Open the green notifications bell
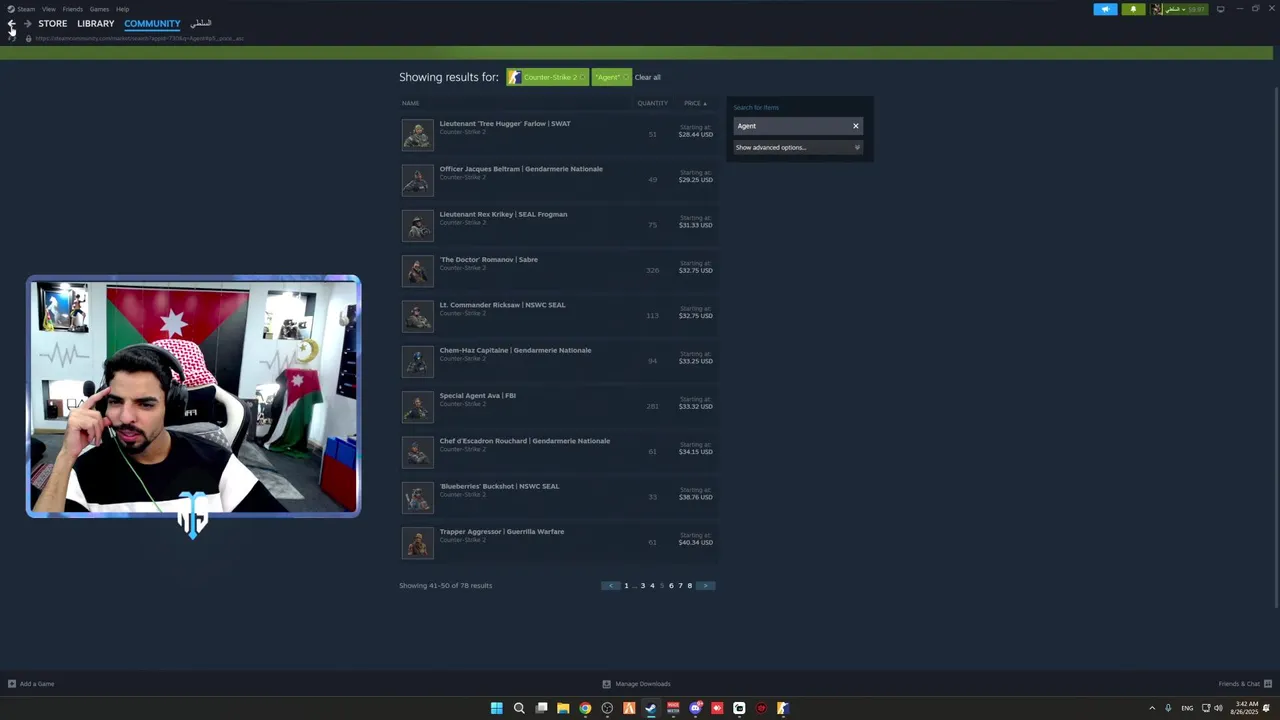This screenshot has height=720, width=1280. 1133,9
